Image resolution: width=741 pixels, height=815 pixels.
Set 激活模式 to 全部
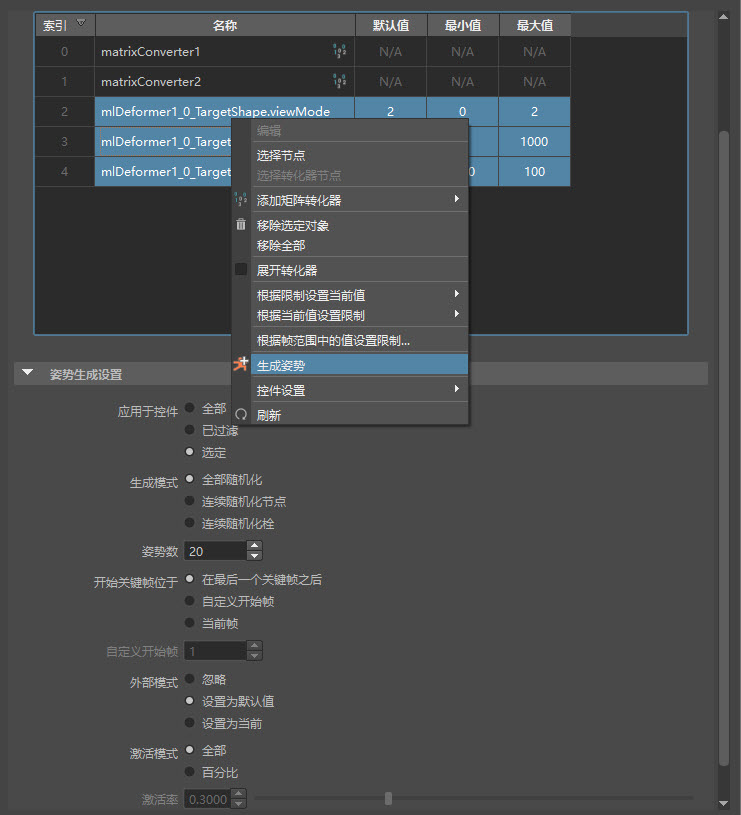click(x=190, y=750)
